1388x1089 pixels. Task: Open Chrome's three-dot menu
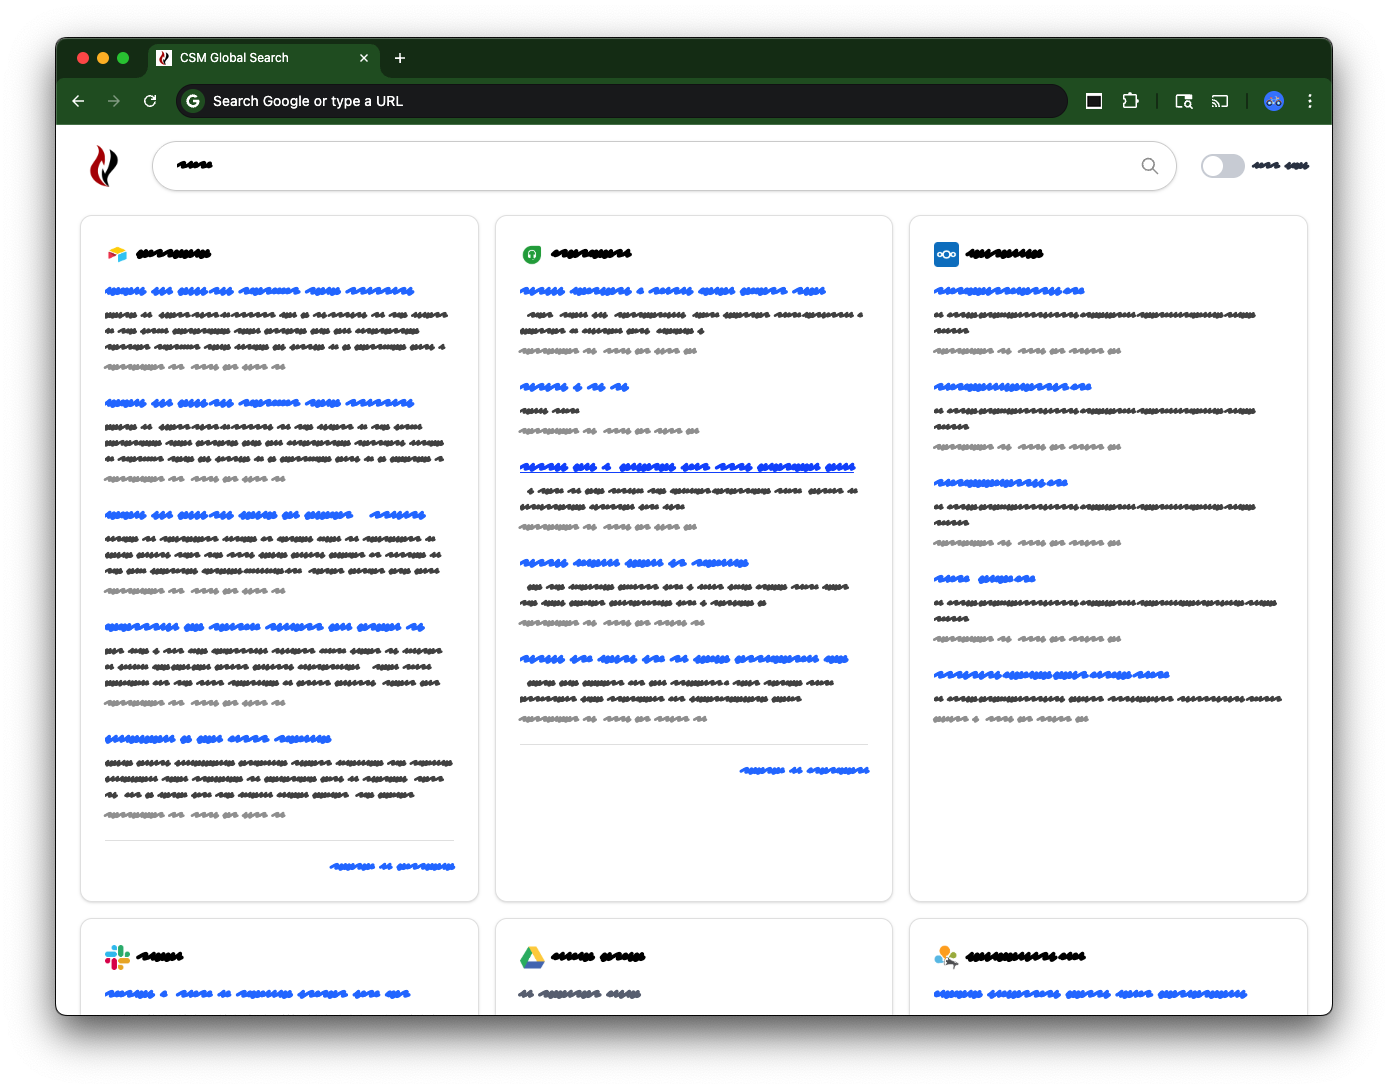pos(1309,101)
